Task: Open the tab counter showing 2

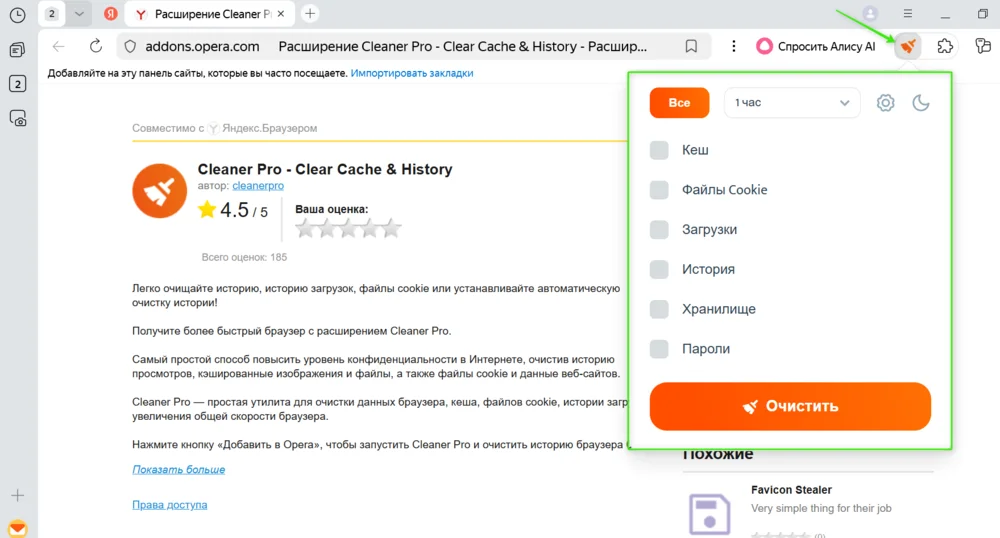Action: click(x=52, y=13)
